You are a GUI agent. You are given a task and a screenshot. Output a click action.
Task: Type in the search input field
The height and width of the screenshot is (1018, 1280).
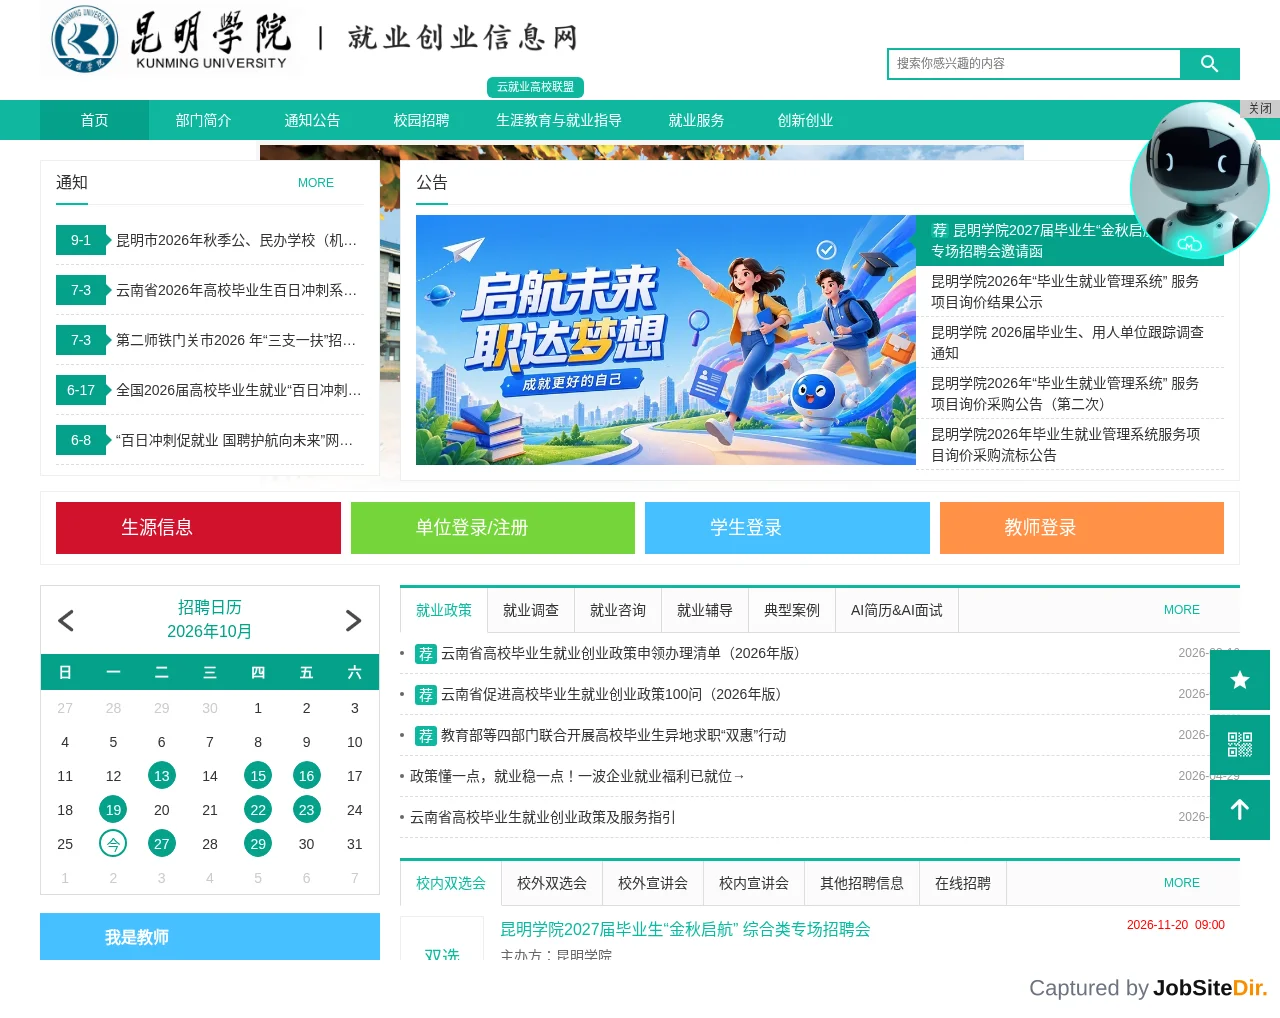coord(1034,64)
